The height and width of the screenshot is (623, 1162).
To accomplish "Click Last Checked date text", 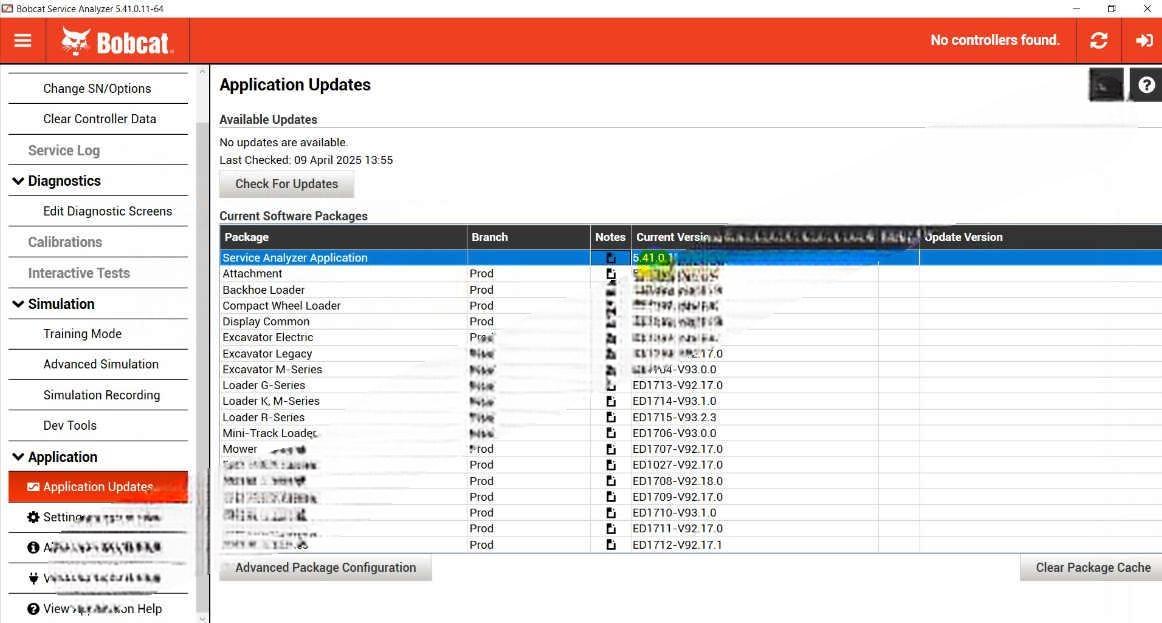I will (x=306, y=160).
